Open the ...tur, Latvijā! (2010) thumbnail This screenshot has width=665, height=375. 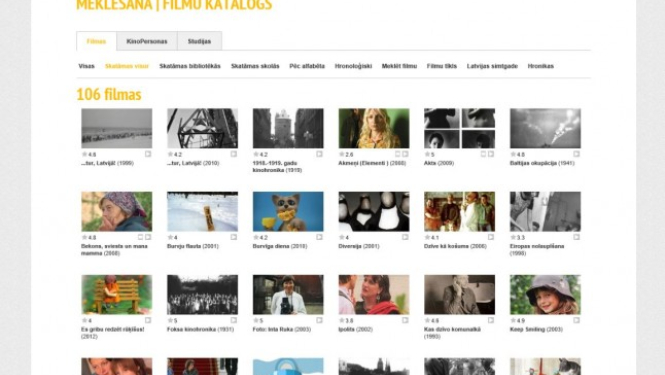tap(202, 128)
